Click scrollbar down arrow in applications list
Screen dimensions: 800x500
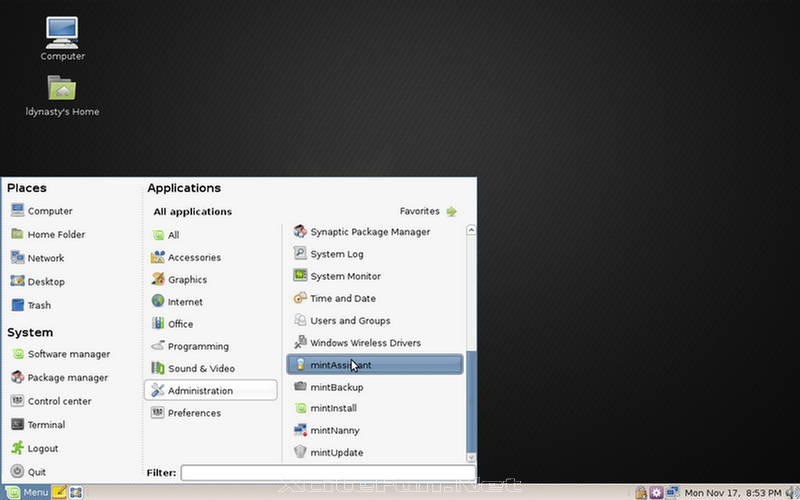pyautogui.click(x=471, y=458)
